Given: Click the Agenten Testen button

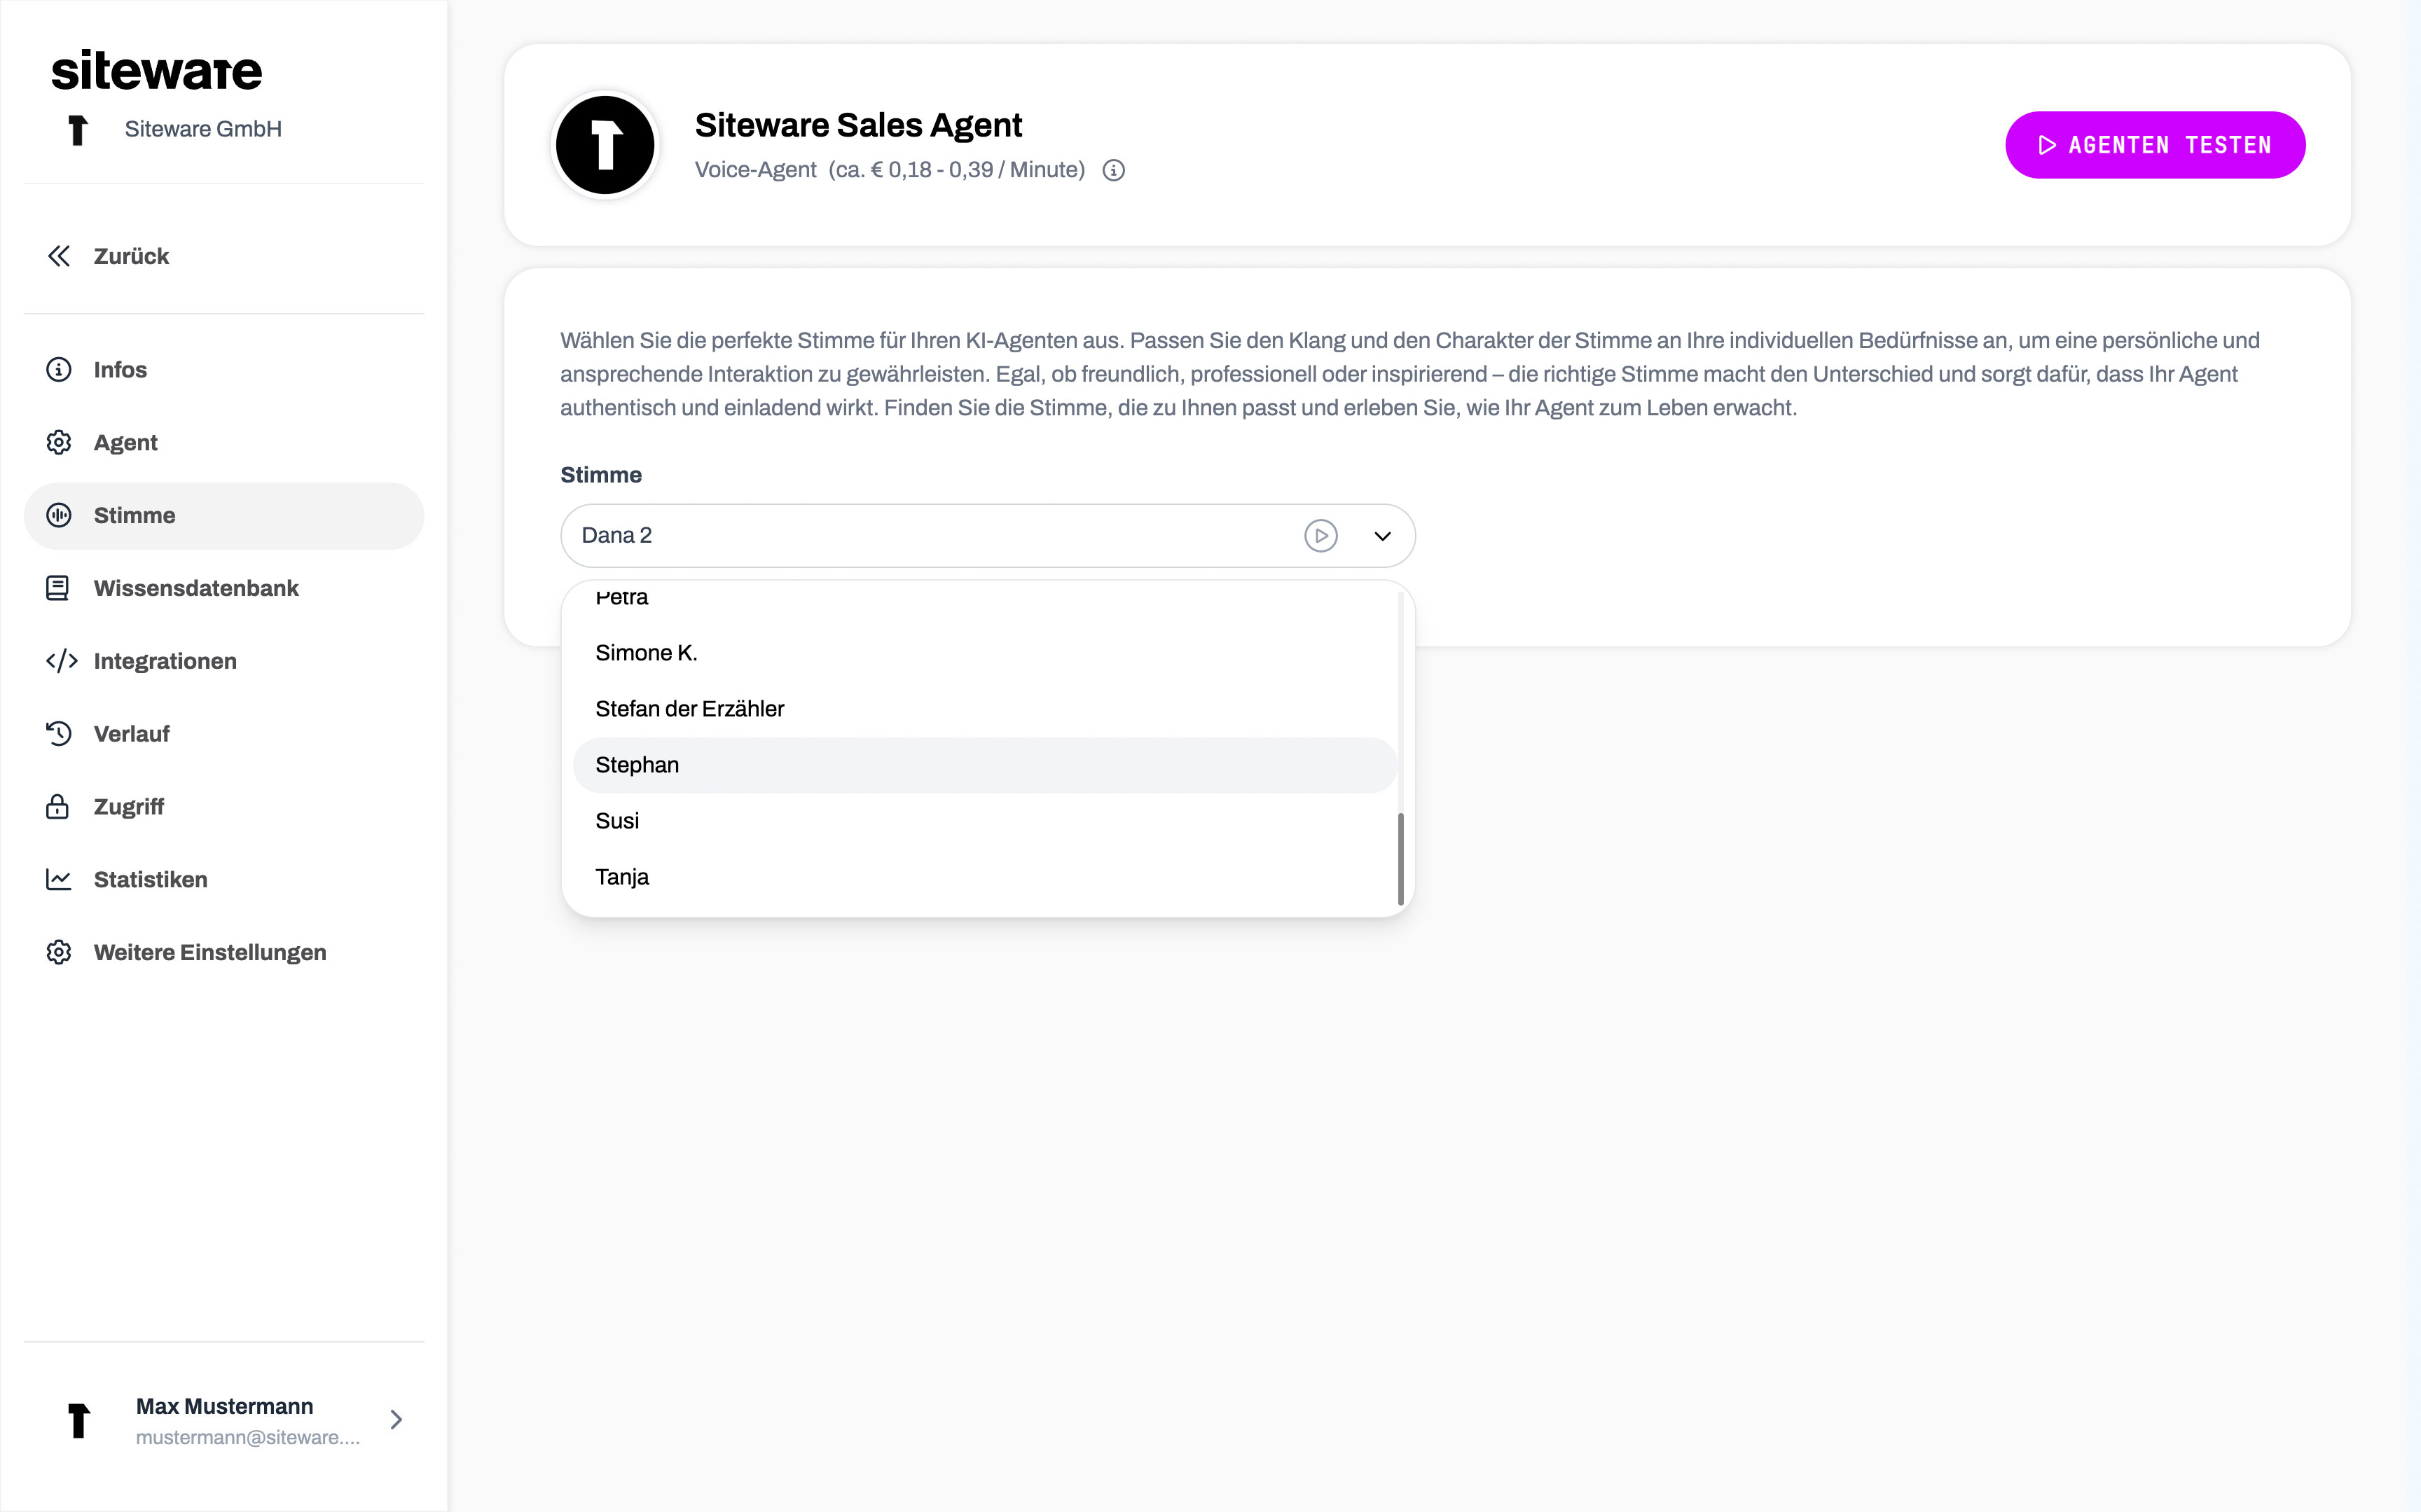Looking at the screenshot, I should (2155, 145).
